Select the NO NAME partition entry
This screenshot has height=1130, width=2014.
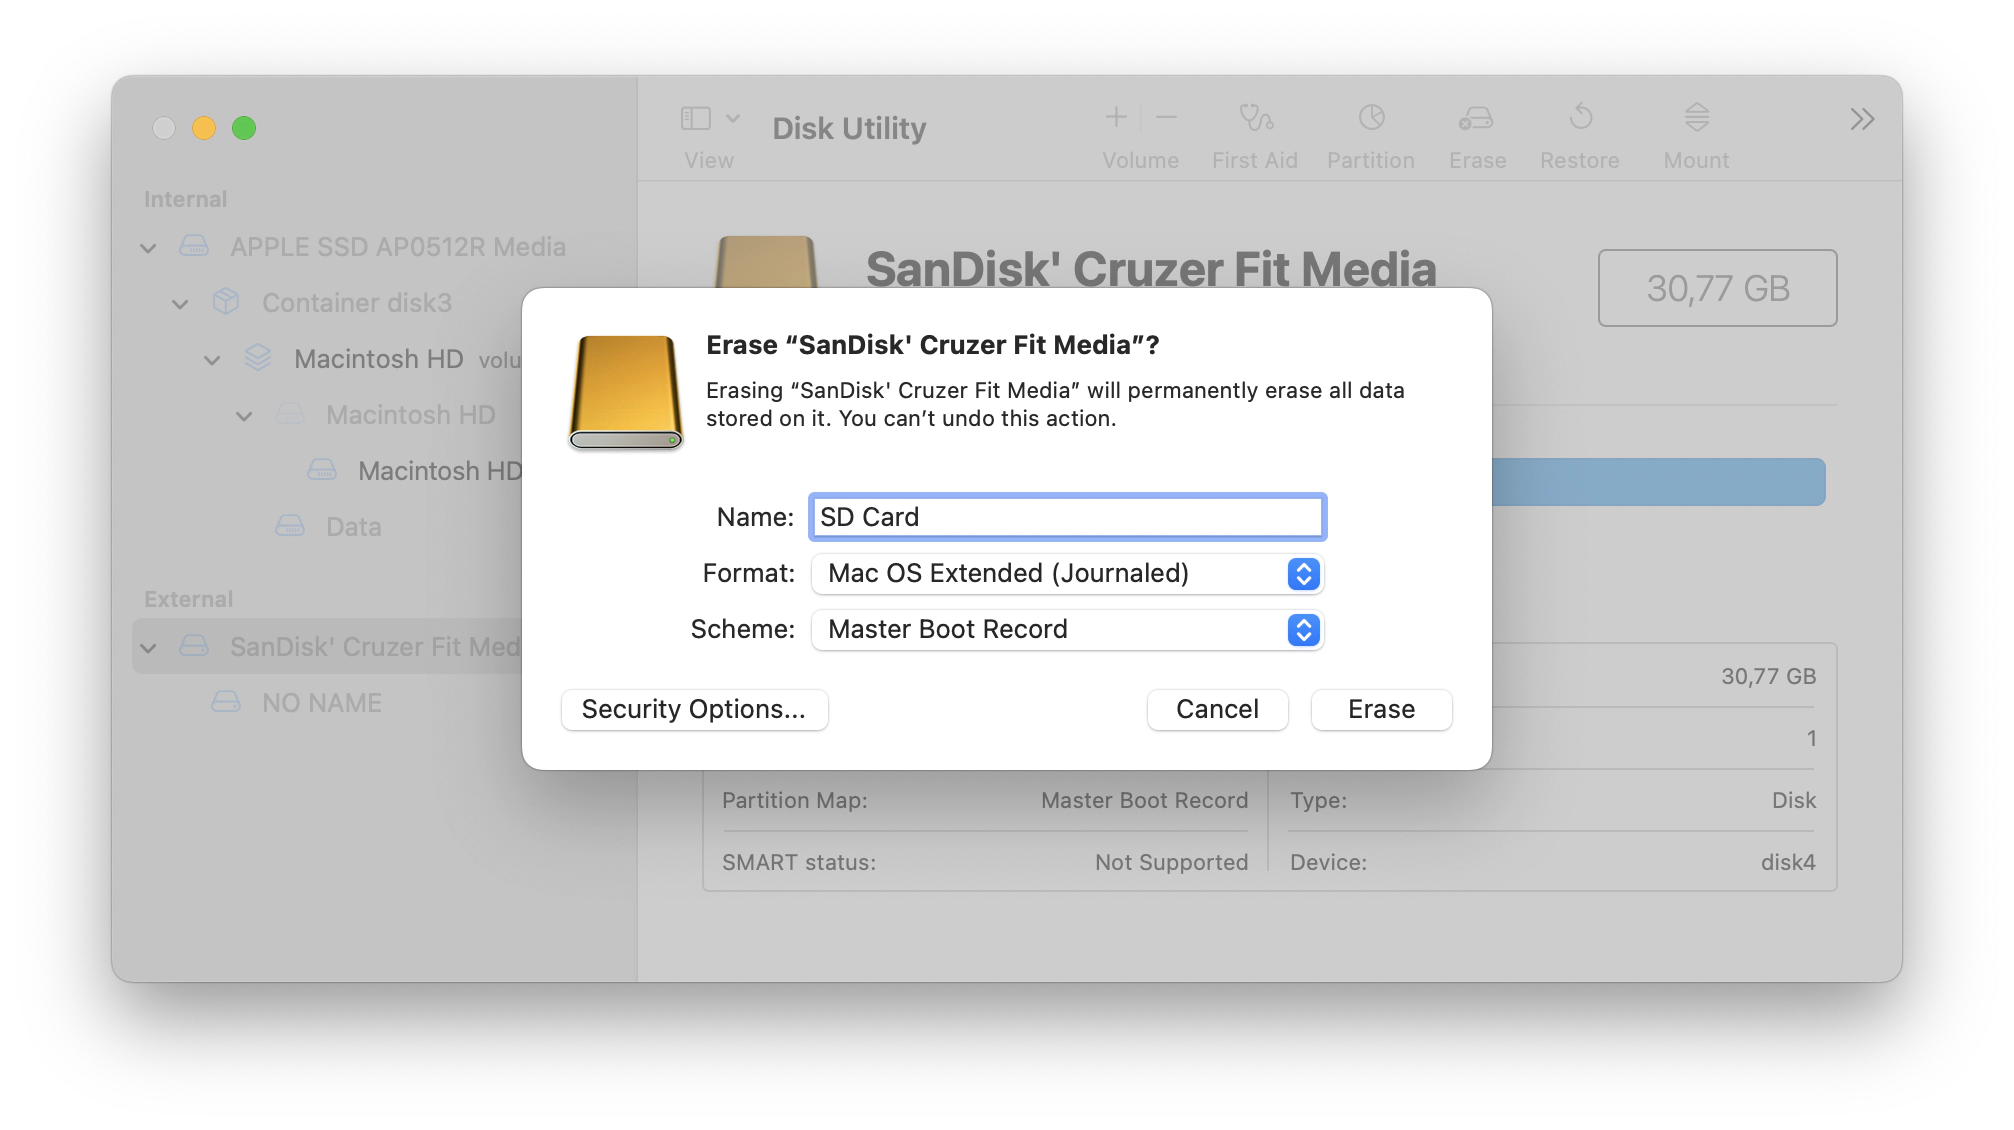pos(322,701)
